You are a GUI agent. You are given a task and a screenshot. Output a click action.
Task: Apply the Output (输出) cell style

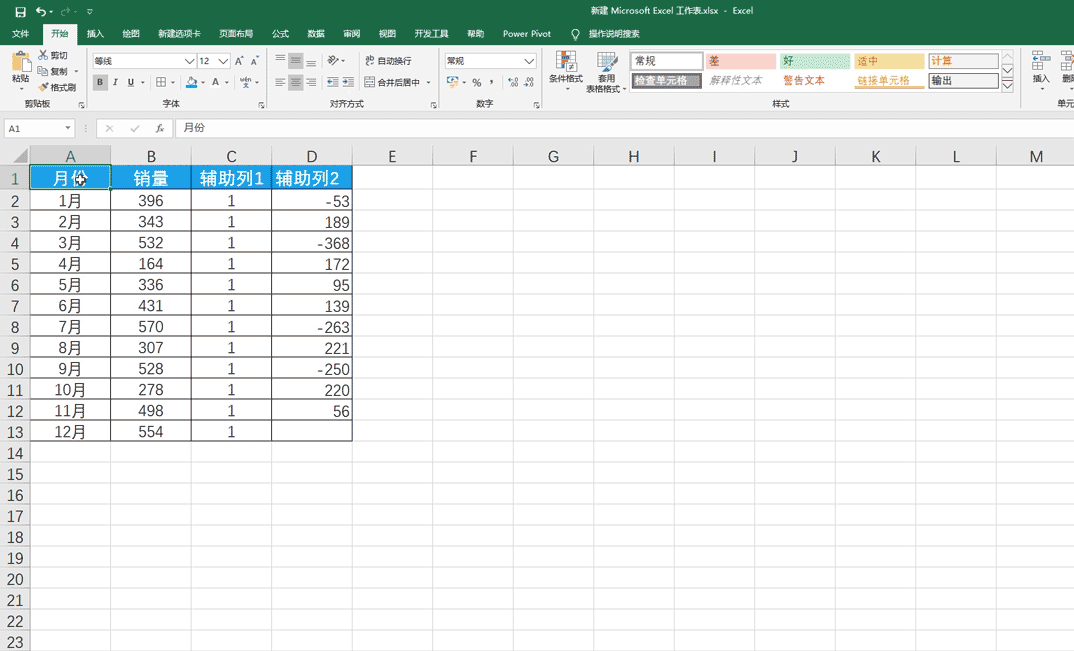tap(963, 80)
